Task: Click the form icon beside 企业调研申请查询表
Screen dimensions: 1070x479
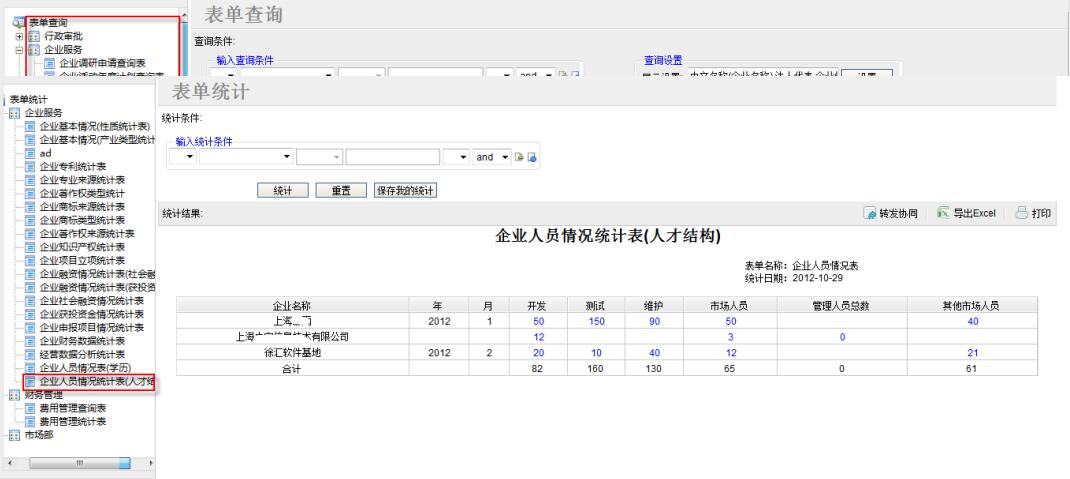Action: point(49,63)
